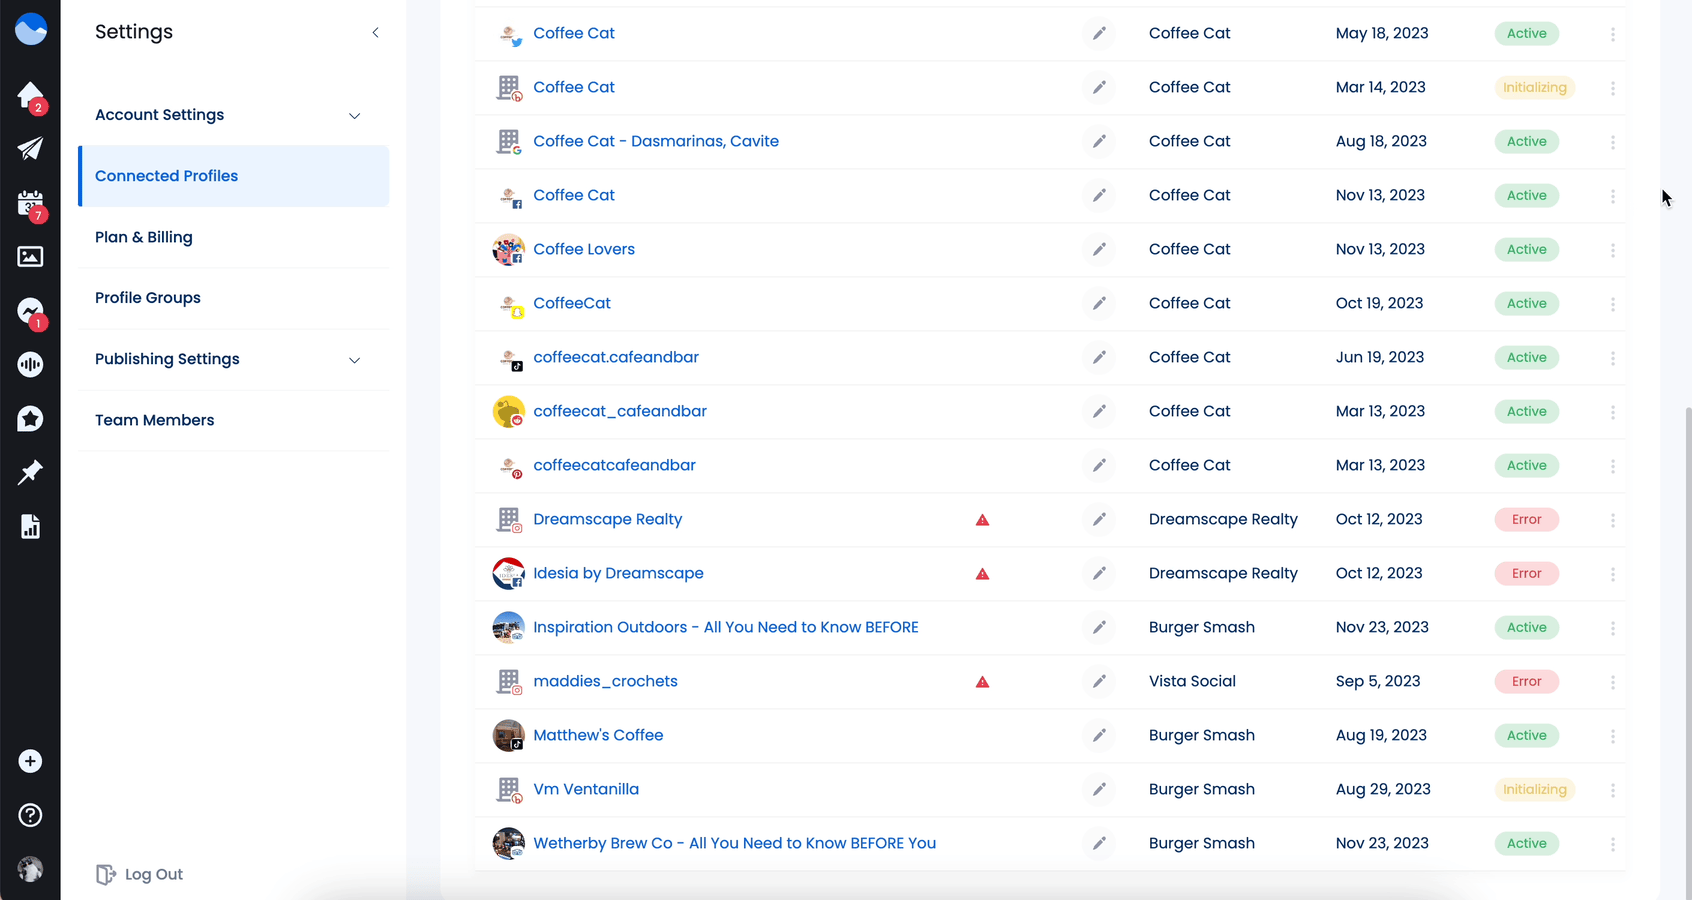Select Connected Profiles menu item
The width and height of the screenshot is (1692, 900).
pyautogui.click(x=234, y=176)
